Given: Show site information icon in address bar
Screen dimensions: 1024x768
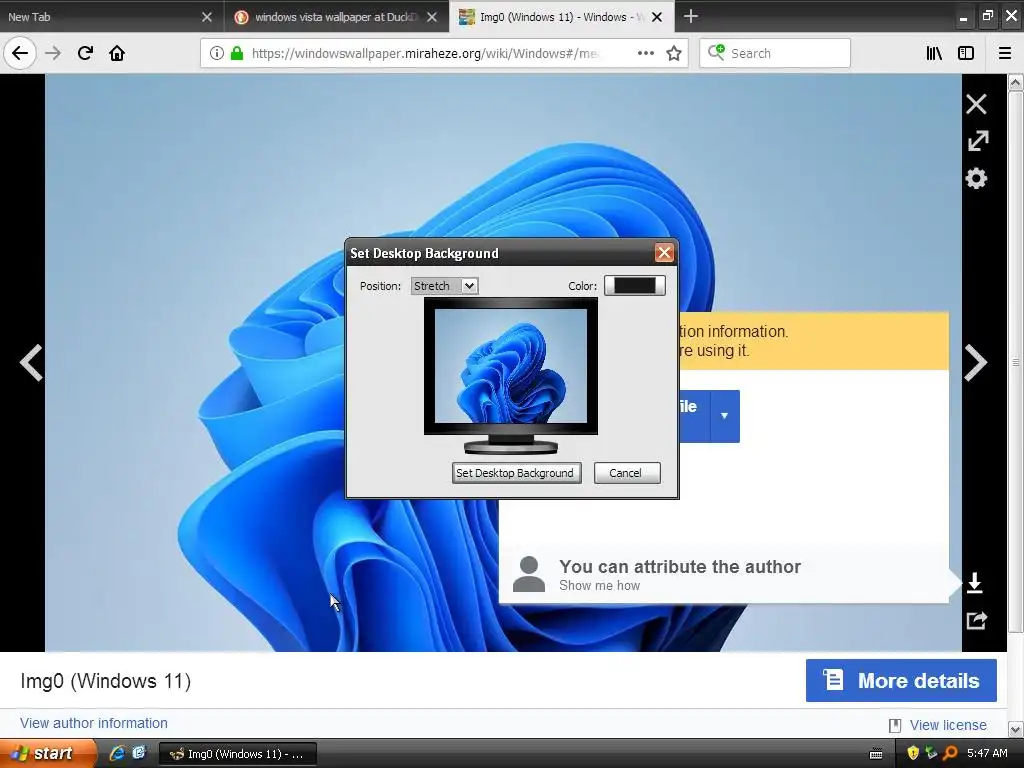Looking at the screenshot, I should pyautogui.click(x=217, y=54).
